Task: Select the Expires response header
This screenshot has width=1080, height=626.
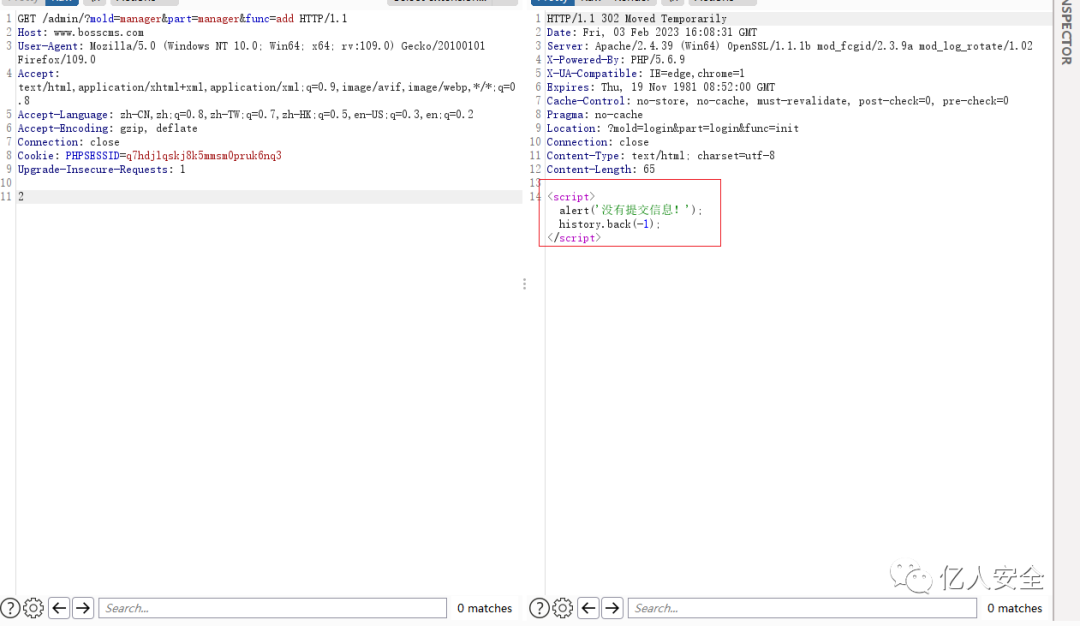Action: coord(661,87)
